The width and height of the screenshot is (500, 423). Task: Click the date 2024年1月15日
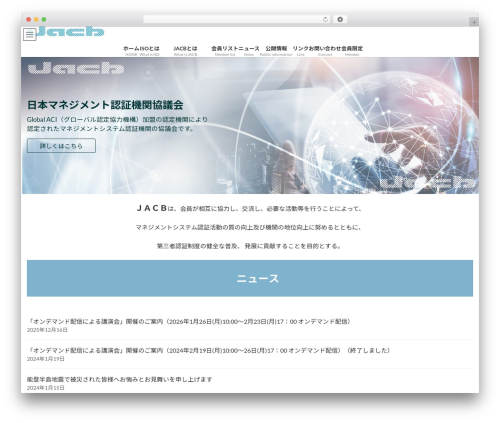tap(46, 388)
